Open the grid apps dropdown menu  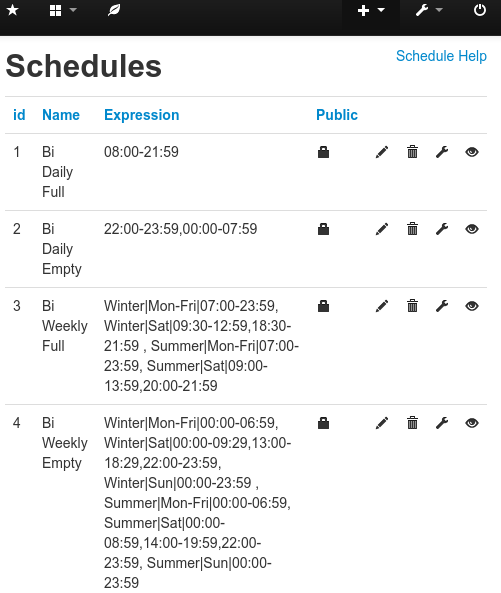click(x=63, y=10)
